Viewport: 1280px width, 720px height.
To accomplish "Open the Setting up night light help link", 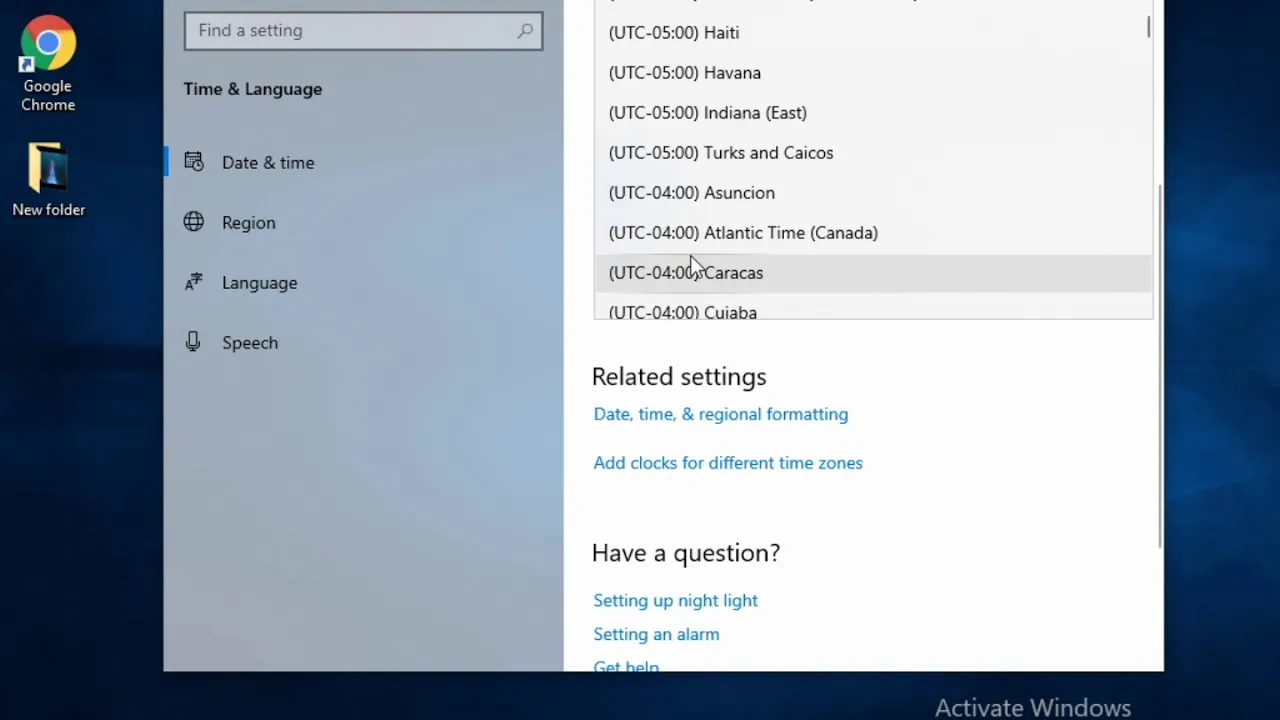I will (676, 600).
